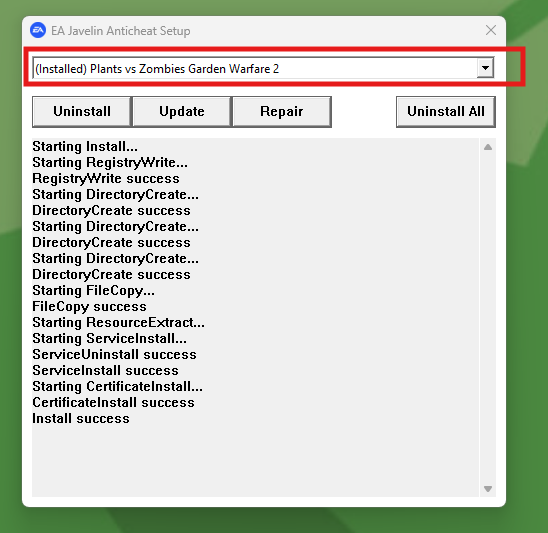Click the log scrollbar down arrow

click(488, 489)
